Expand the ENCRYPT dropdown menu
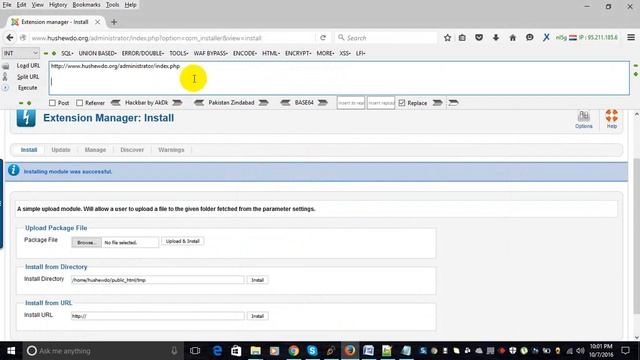Image resolution: width=640 pixels, height=360 pixels. click(x=298, y=53)
